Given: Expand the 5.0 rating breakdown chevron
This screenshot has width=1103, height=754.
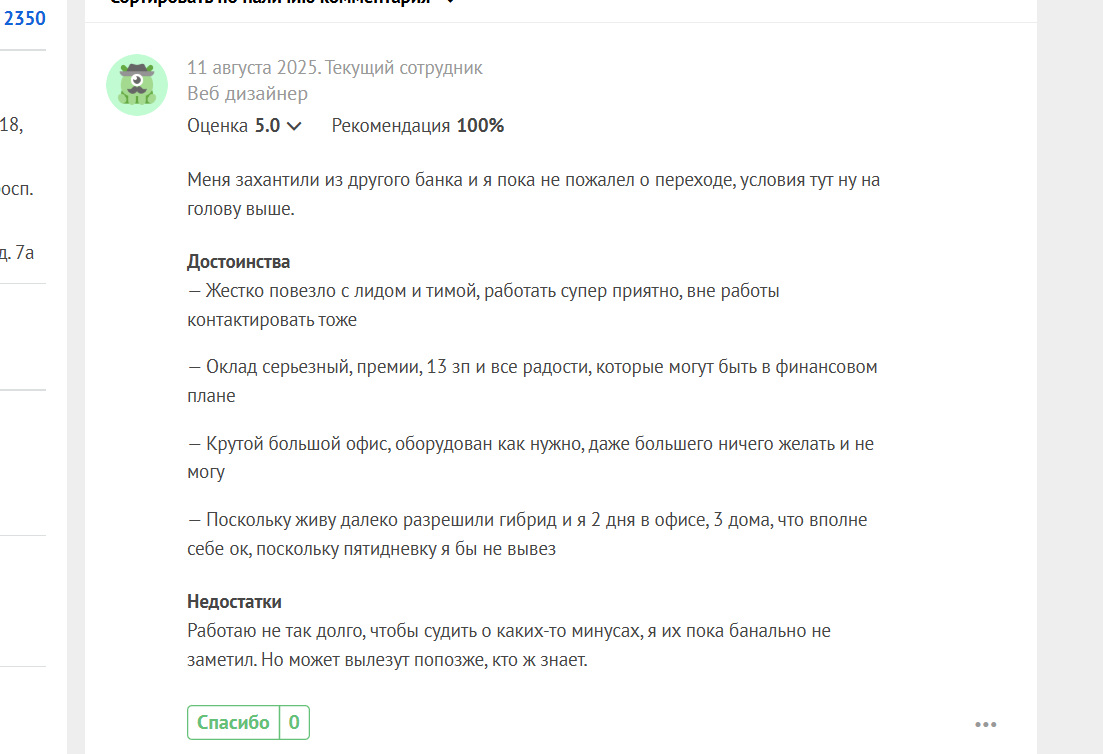Looking at the screenshot, I should (295, 126).
